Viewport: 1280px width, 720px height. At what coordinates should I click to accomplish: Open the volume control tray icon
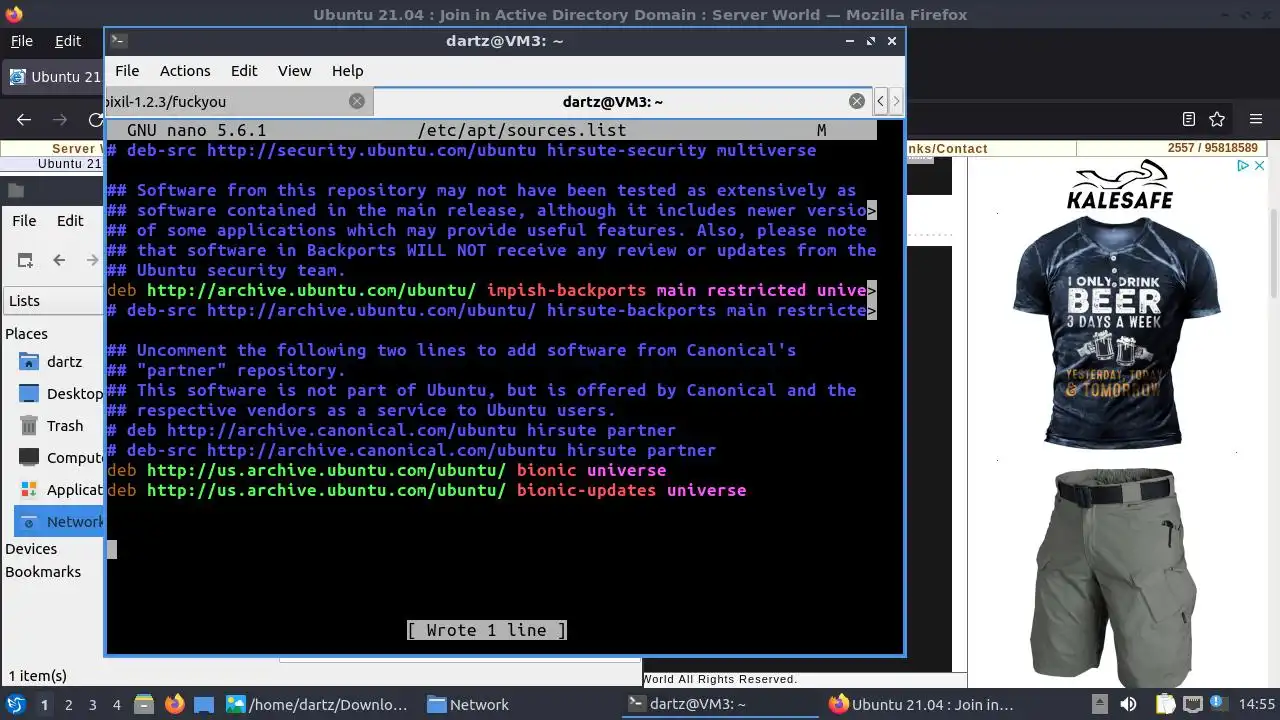pyautogui.click(x=1128, y=704)
